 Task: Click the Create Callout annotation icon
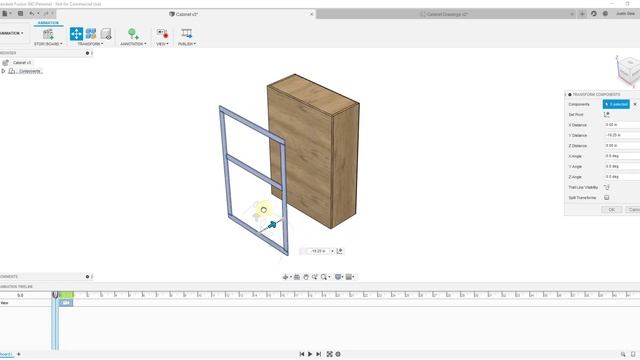[x=133, y=34]
